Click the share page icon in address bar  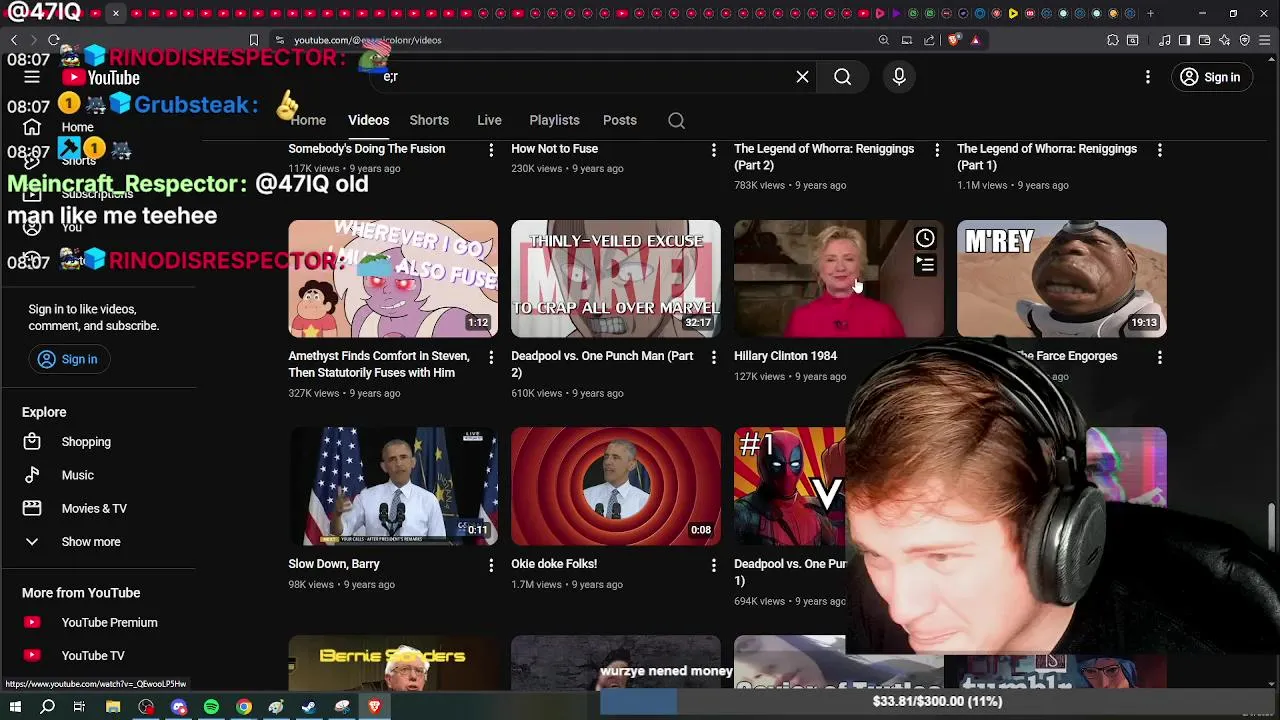[929, 40]
